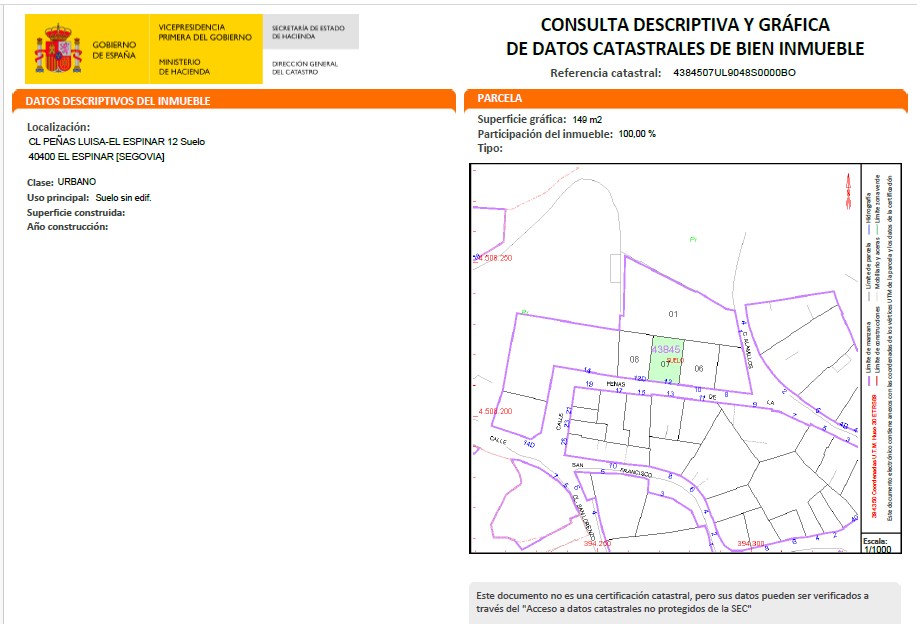
Task: Click 'FRANCISCO' street label on the map
Action: 636,472
